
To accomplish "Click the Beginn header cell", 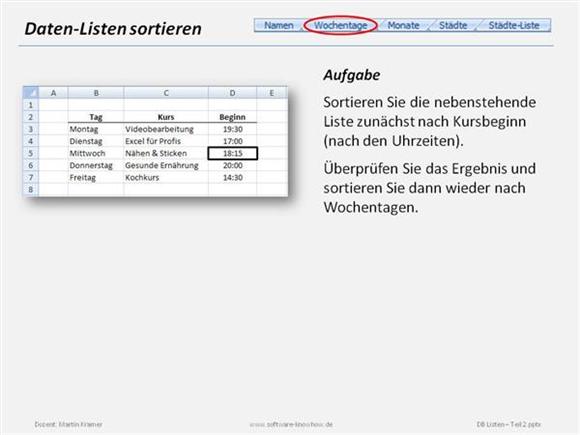I will pos(232,117).
